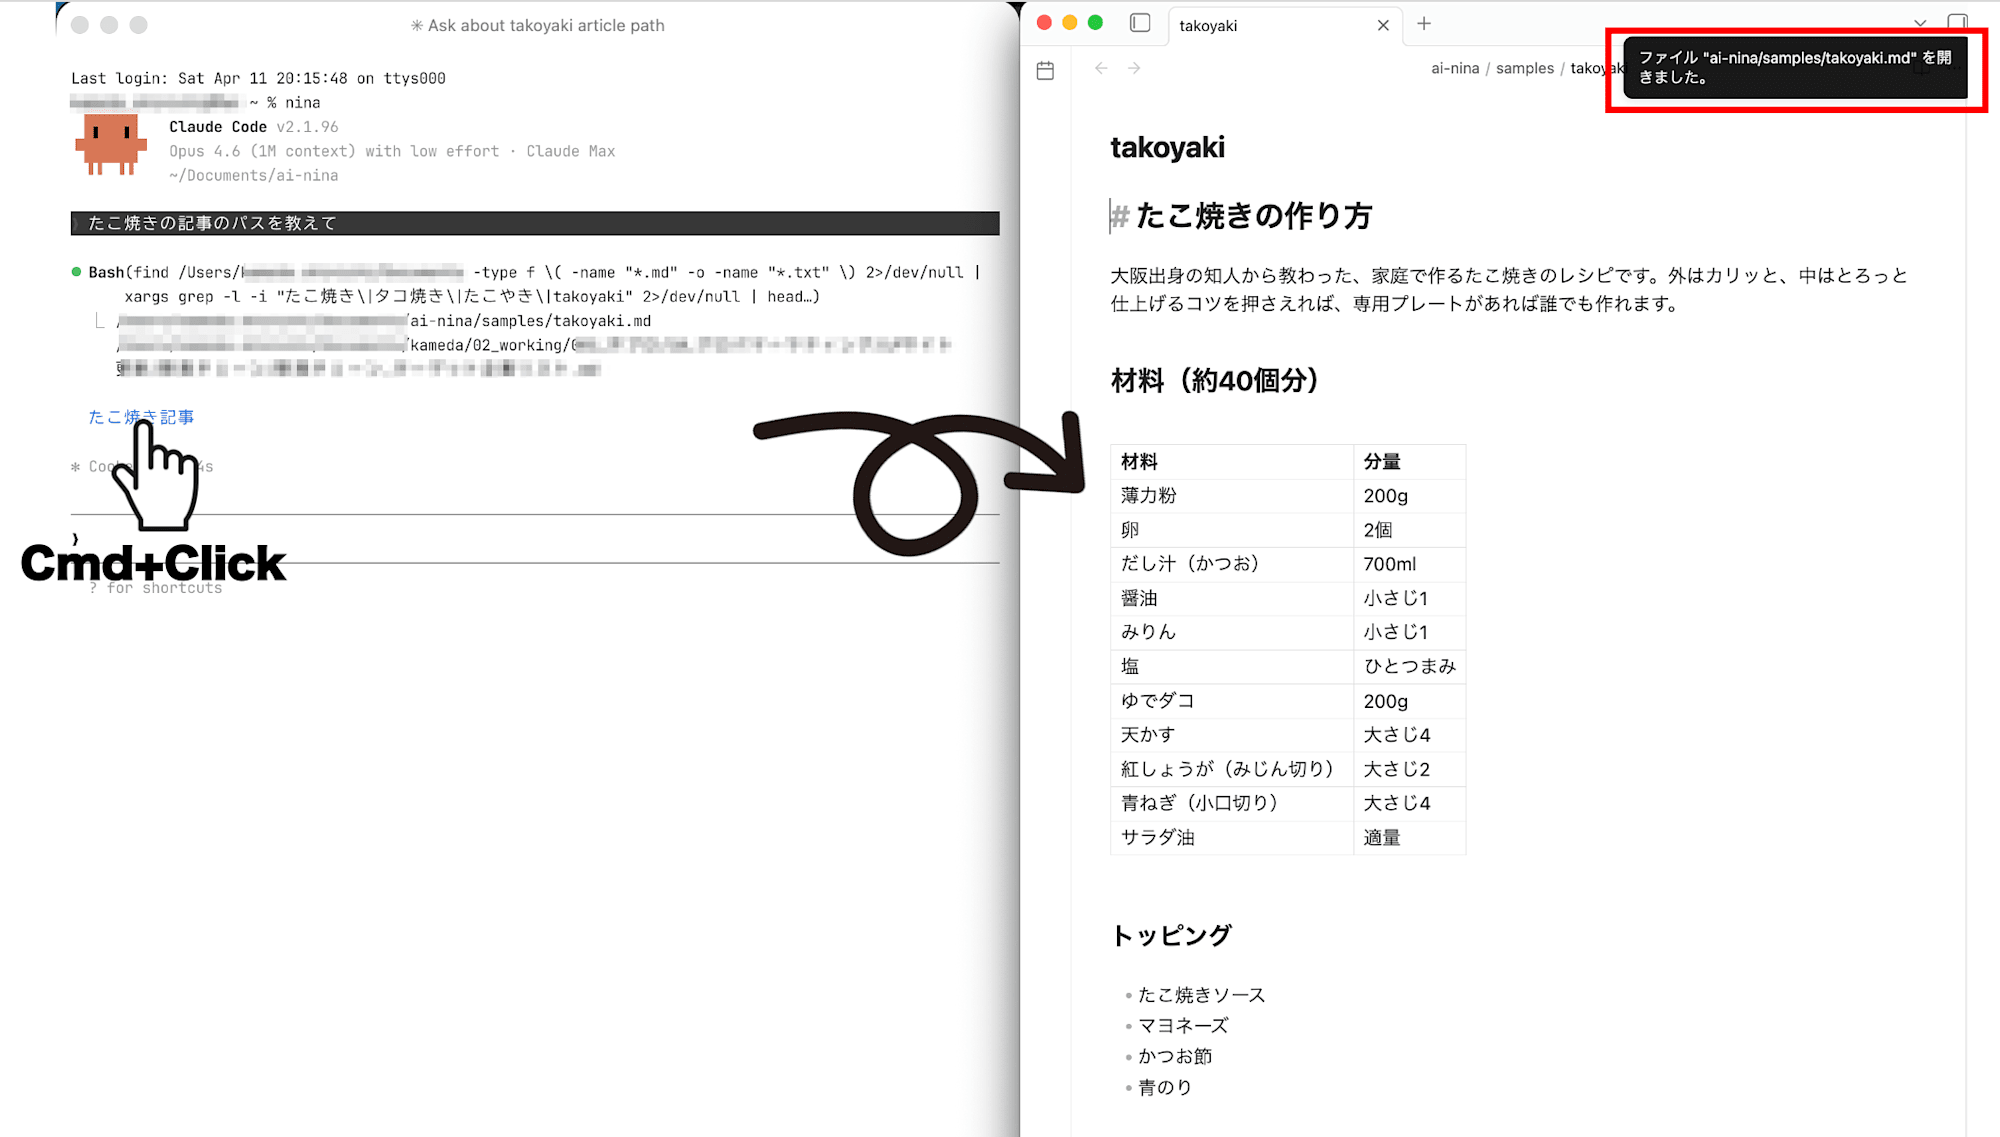Dismiss the file opened notification toast
Image resolution: width=2000 pixels, height=1137 pixels.
pyautogui.click(x=1794, y=68)
